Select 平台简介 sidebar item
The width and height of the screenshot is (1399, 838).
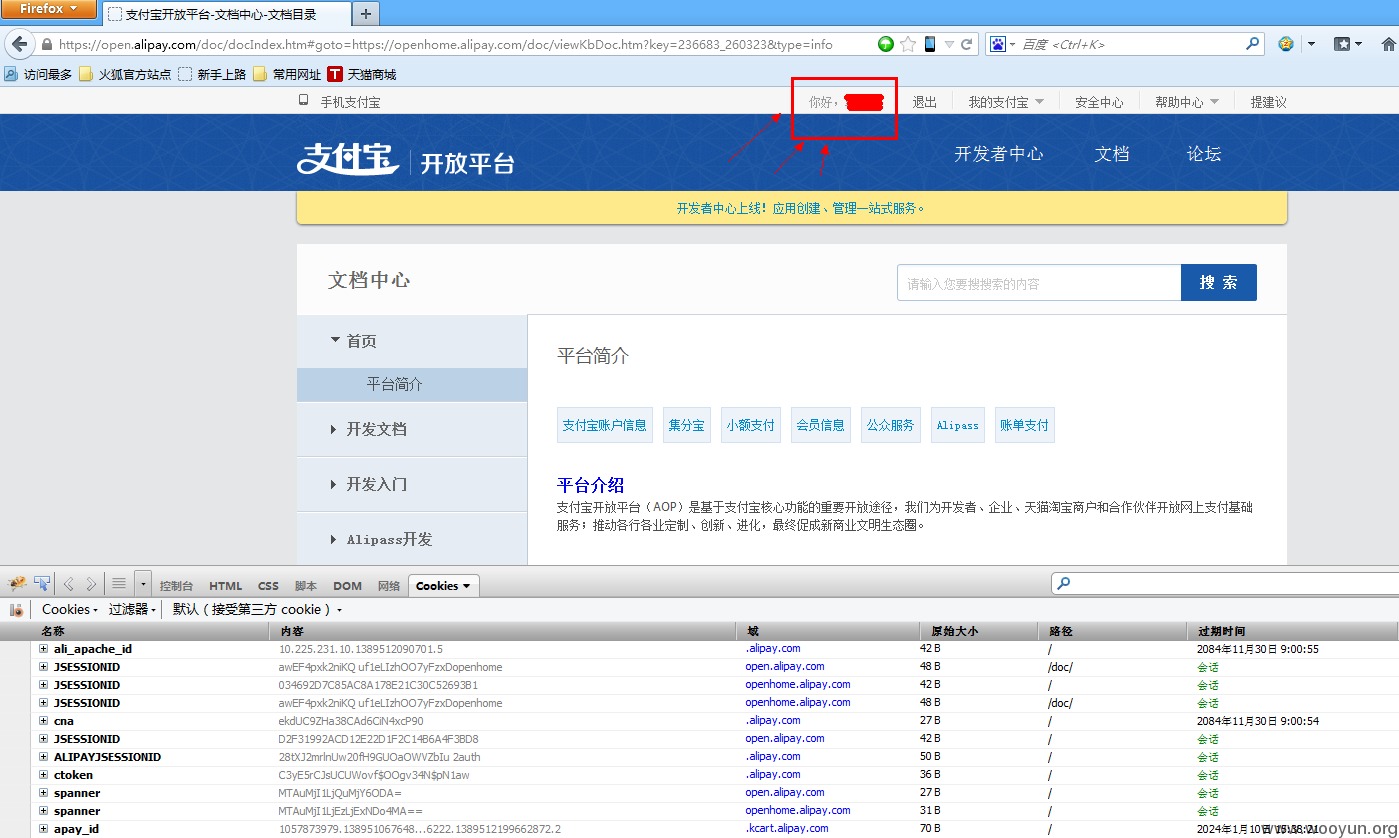[x=412, y=384]
